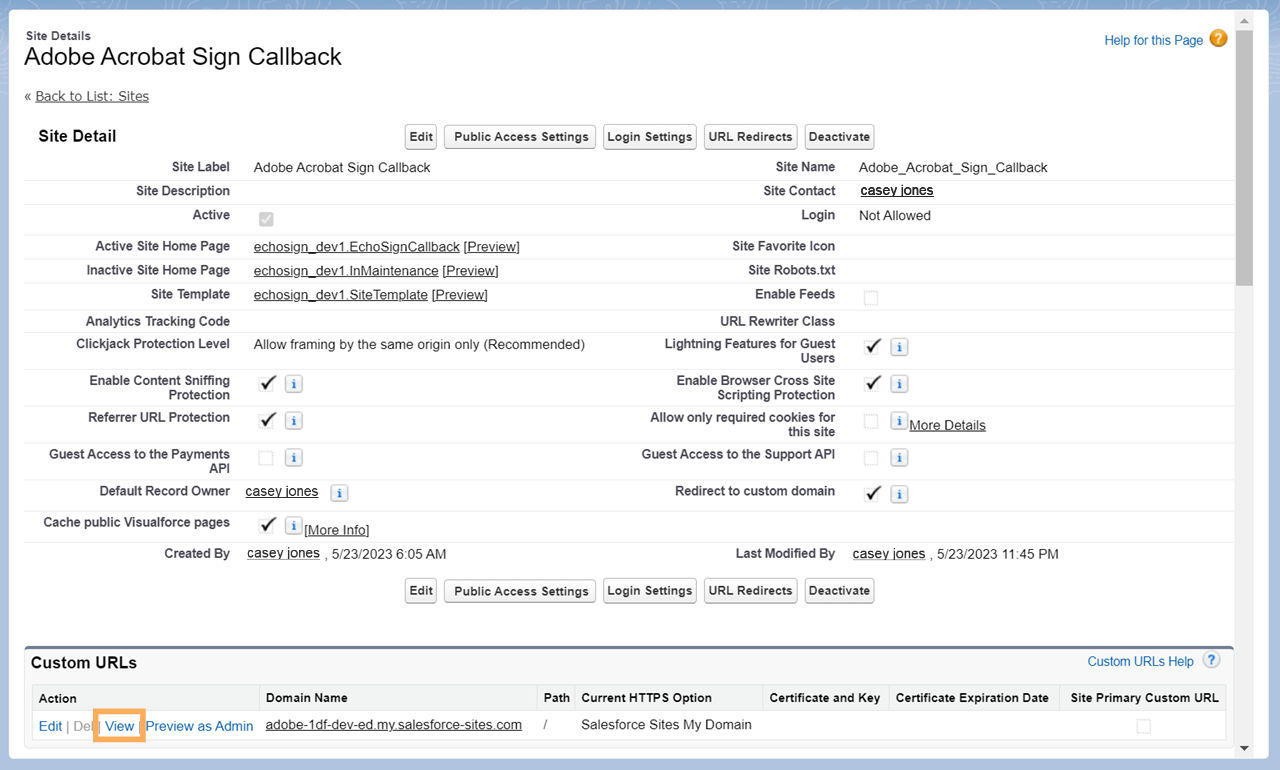1280x770 pixels.
Task: Toggle Allow only required cookies checkbox
Action: coord(871,421)
